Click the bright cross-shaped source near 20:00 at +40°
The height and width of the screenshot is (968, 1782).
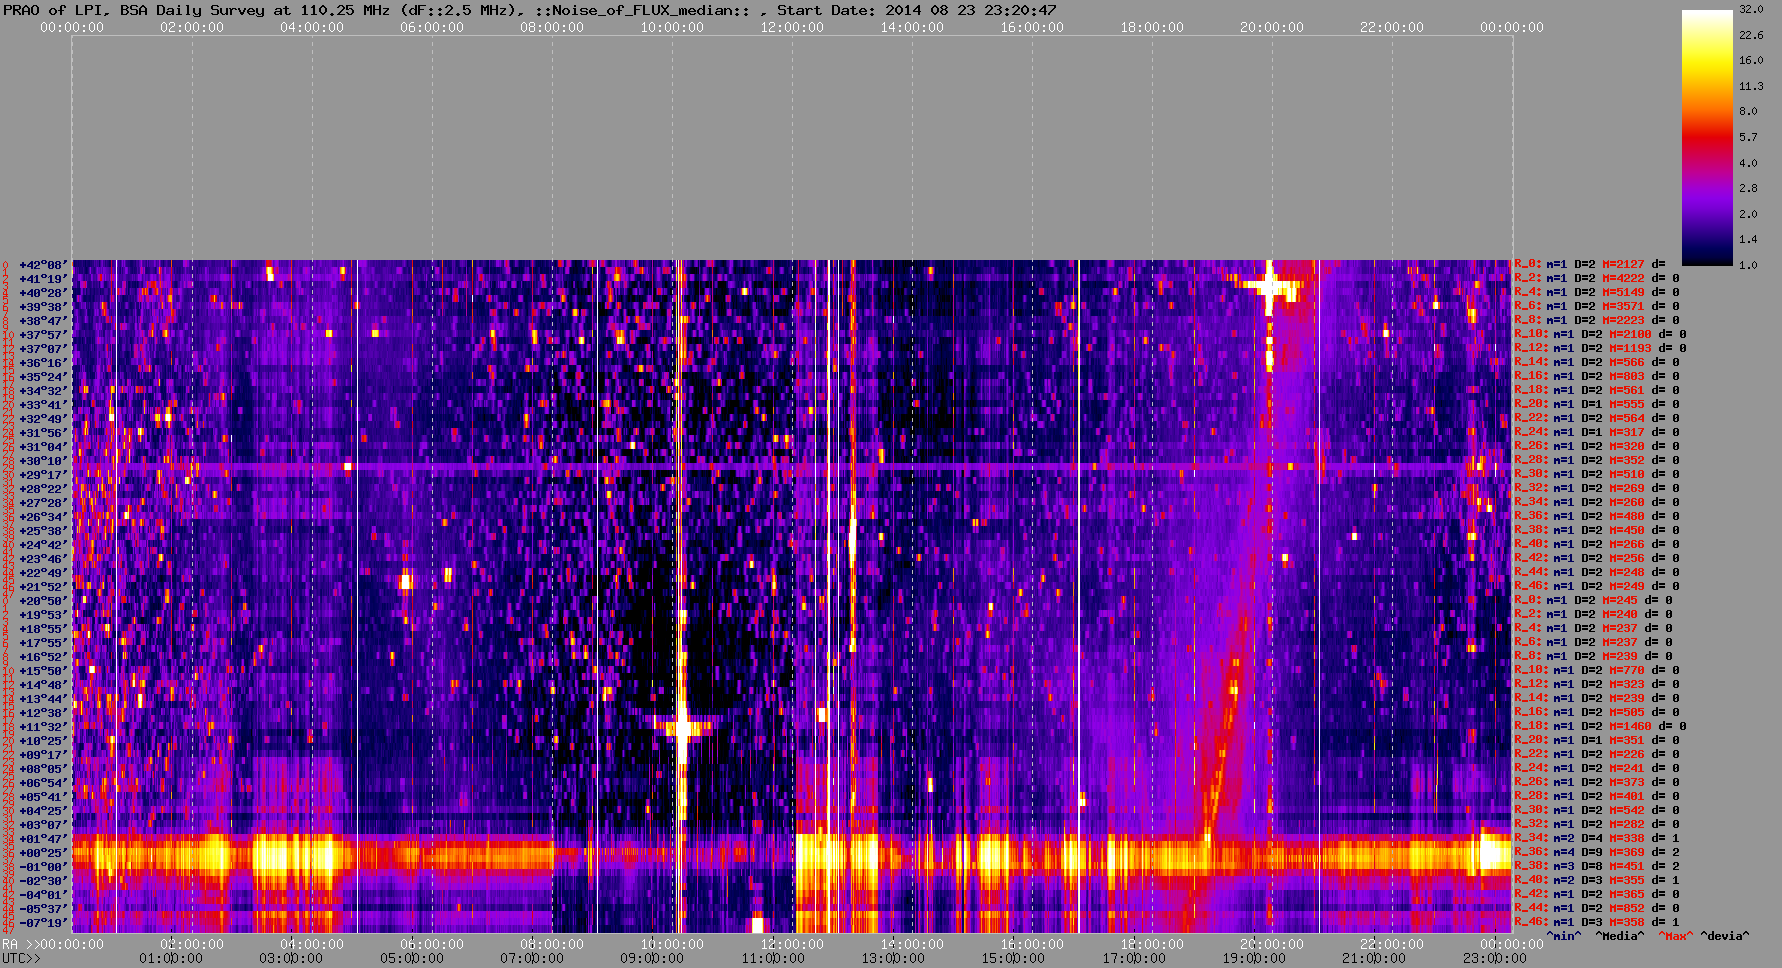[1270, 286]
